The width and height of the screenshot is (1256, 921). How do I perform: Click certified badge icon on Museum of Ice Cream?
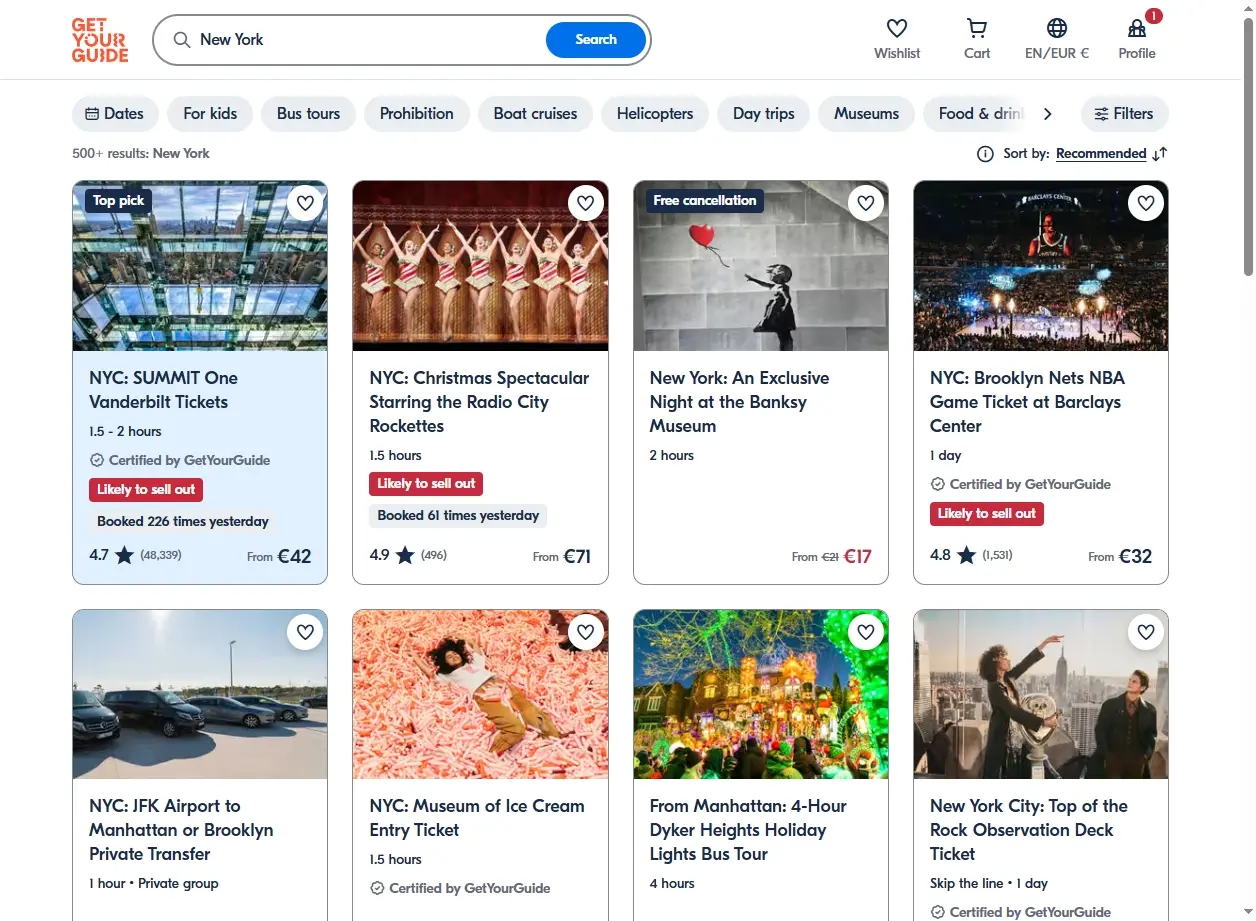(377, 889)
